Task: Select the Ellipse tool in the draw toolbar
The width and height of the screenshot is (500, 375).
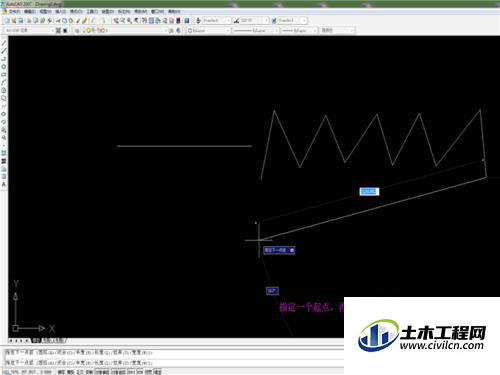Action: point(4,114)
